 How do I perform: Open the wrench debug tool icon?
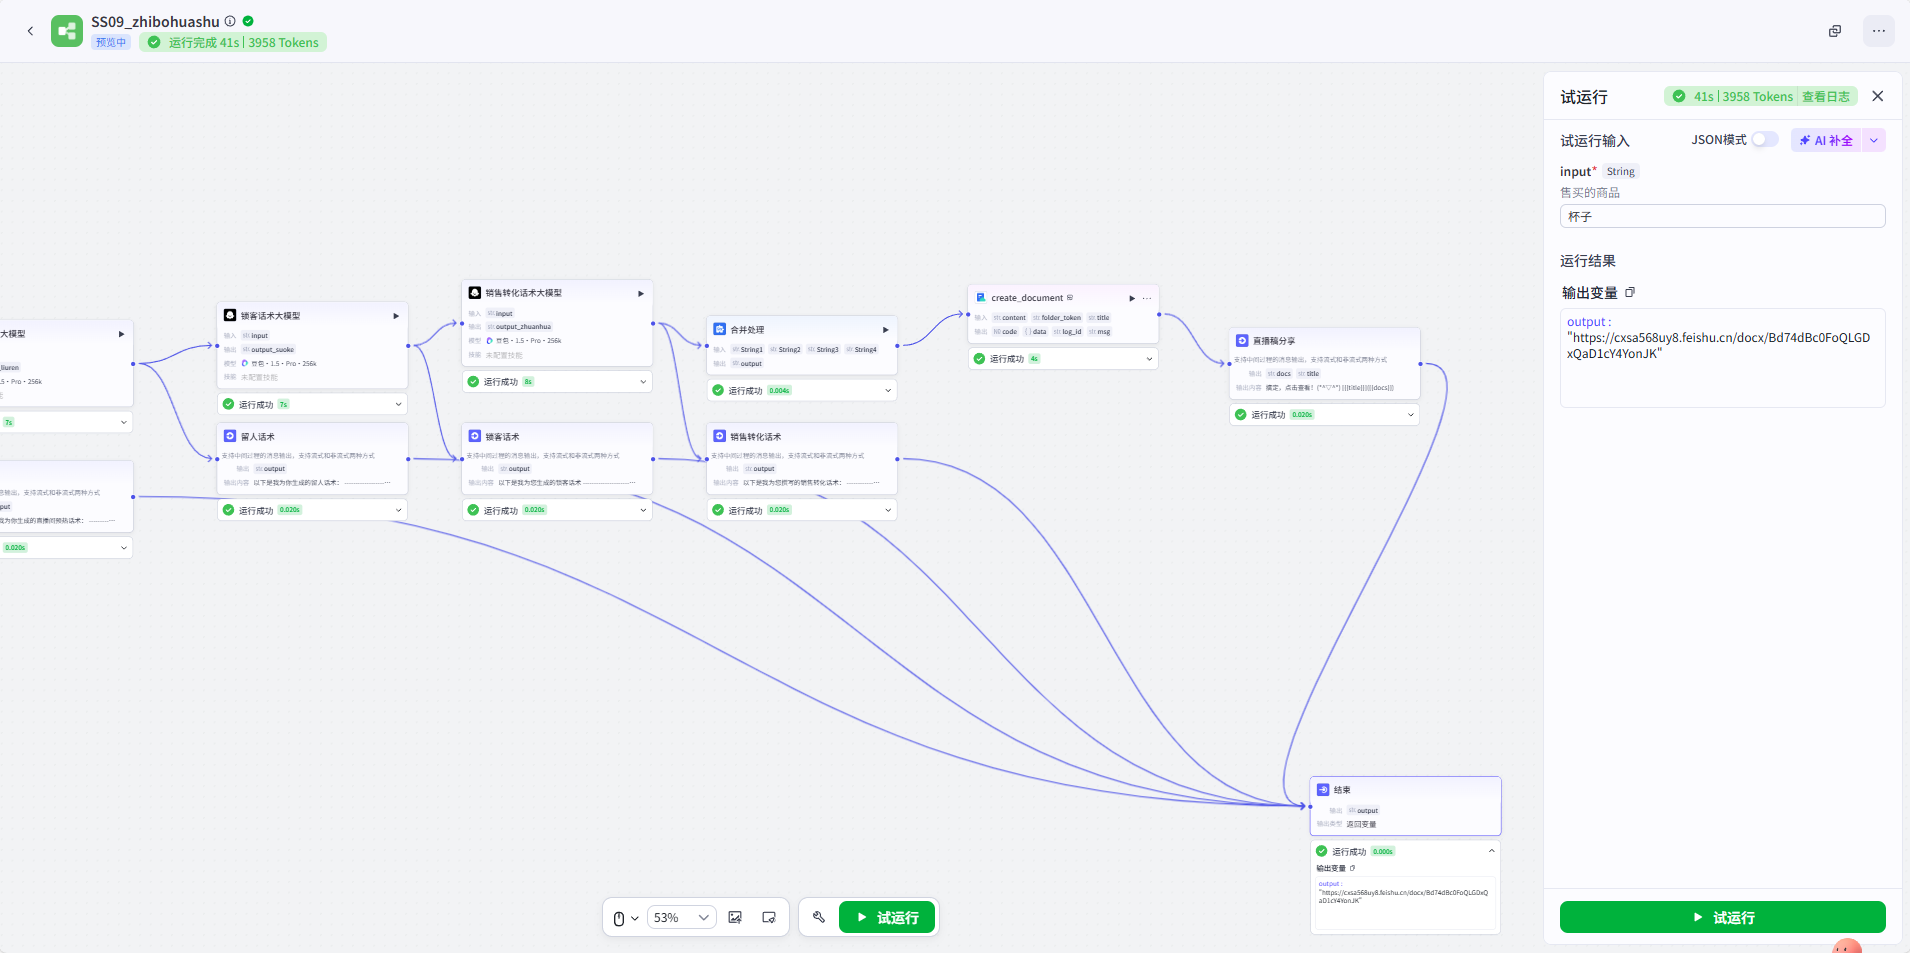tap(819, 917)
